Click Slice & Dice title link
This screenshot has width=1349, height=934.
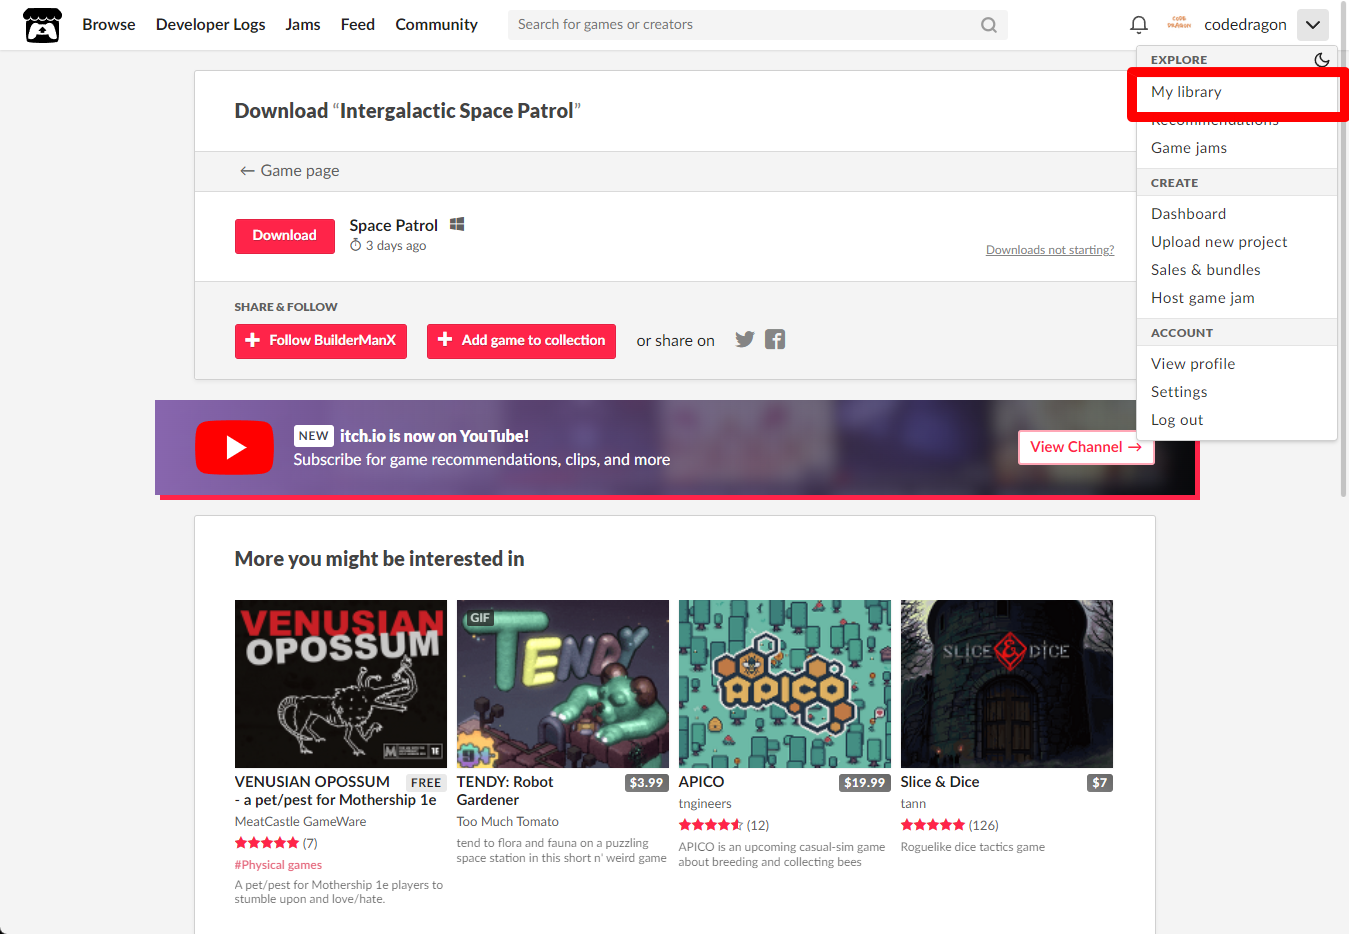click(940, 782)
